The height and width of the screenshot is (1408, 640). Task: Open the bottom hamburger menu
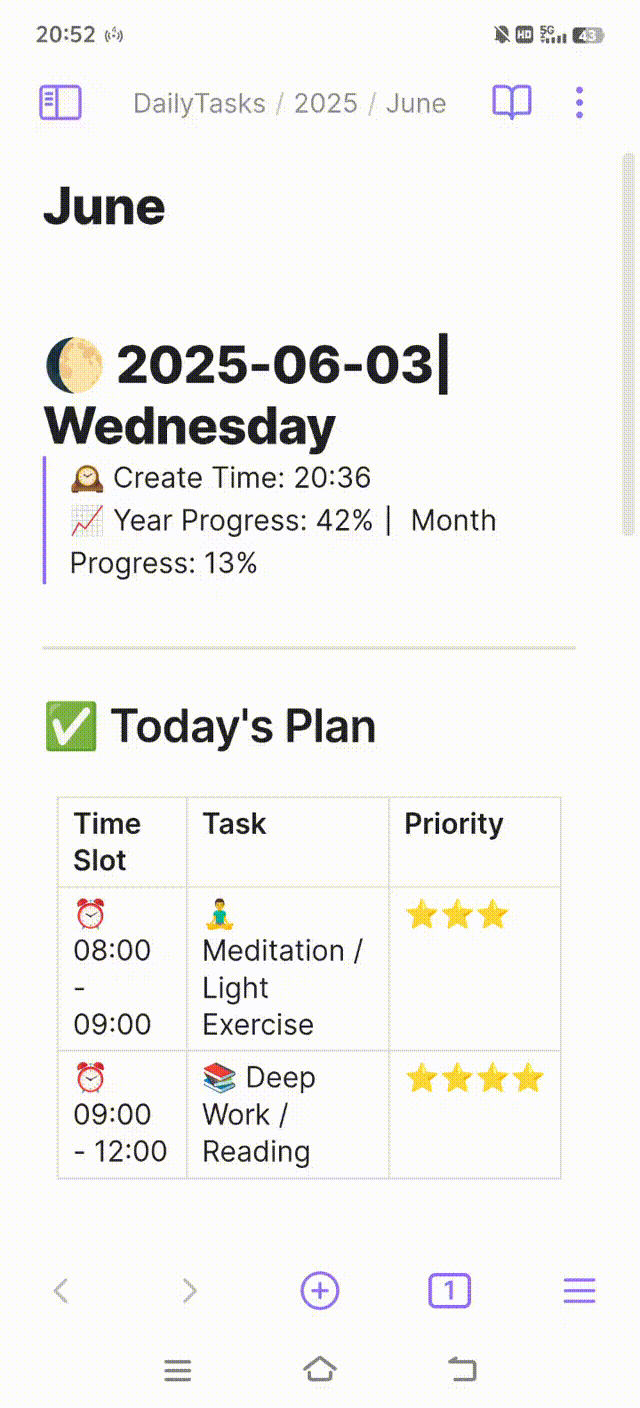(x=579, y=1291)
